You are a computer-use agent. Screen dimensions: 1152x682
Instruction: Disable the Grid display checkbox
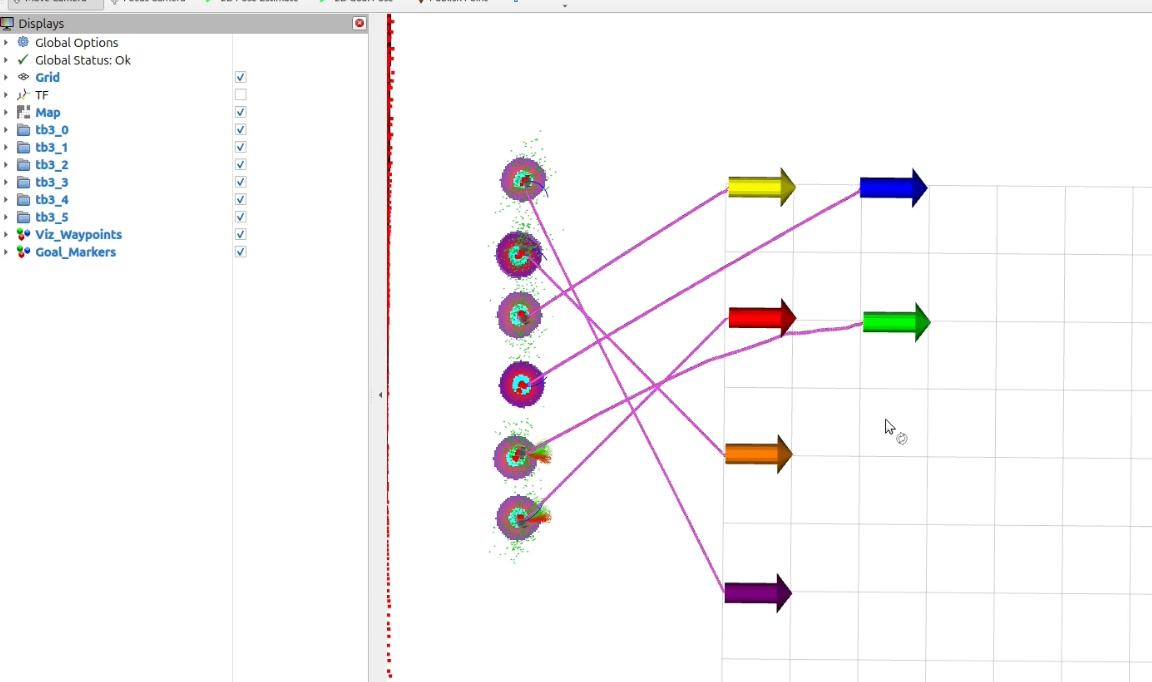pos(240,77)
